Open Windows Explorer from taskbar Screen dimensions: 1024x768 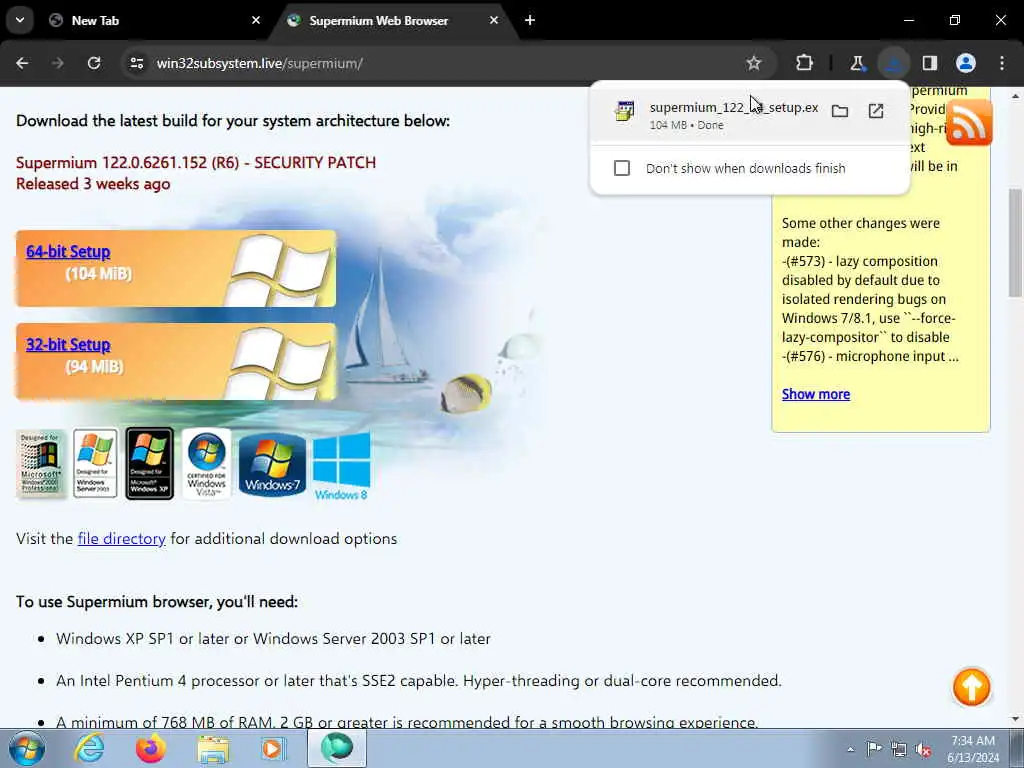(x=214, y=748)
